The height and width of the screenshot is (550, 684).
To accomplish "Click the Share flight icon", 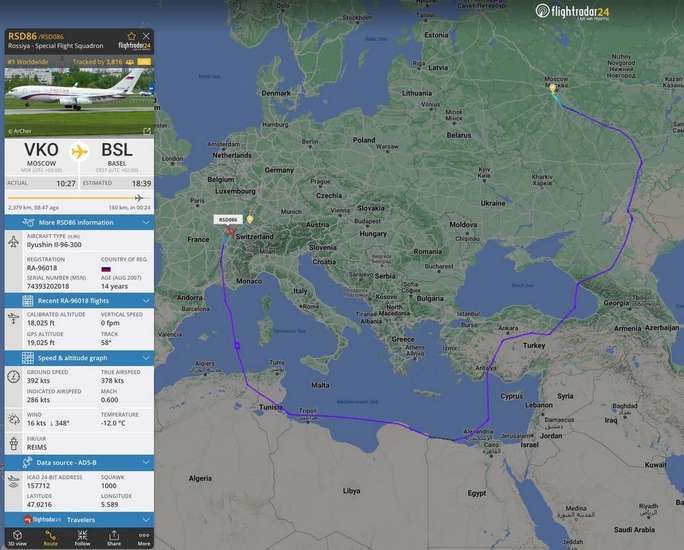I will click(113, 537).
